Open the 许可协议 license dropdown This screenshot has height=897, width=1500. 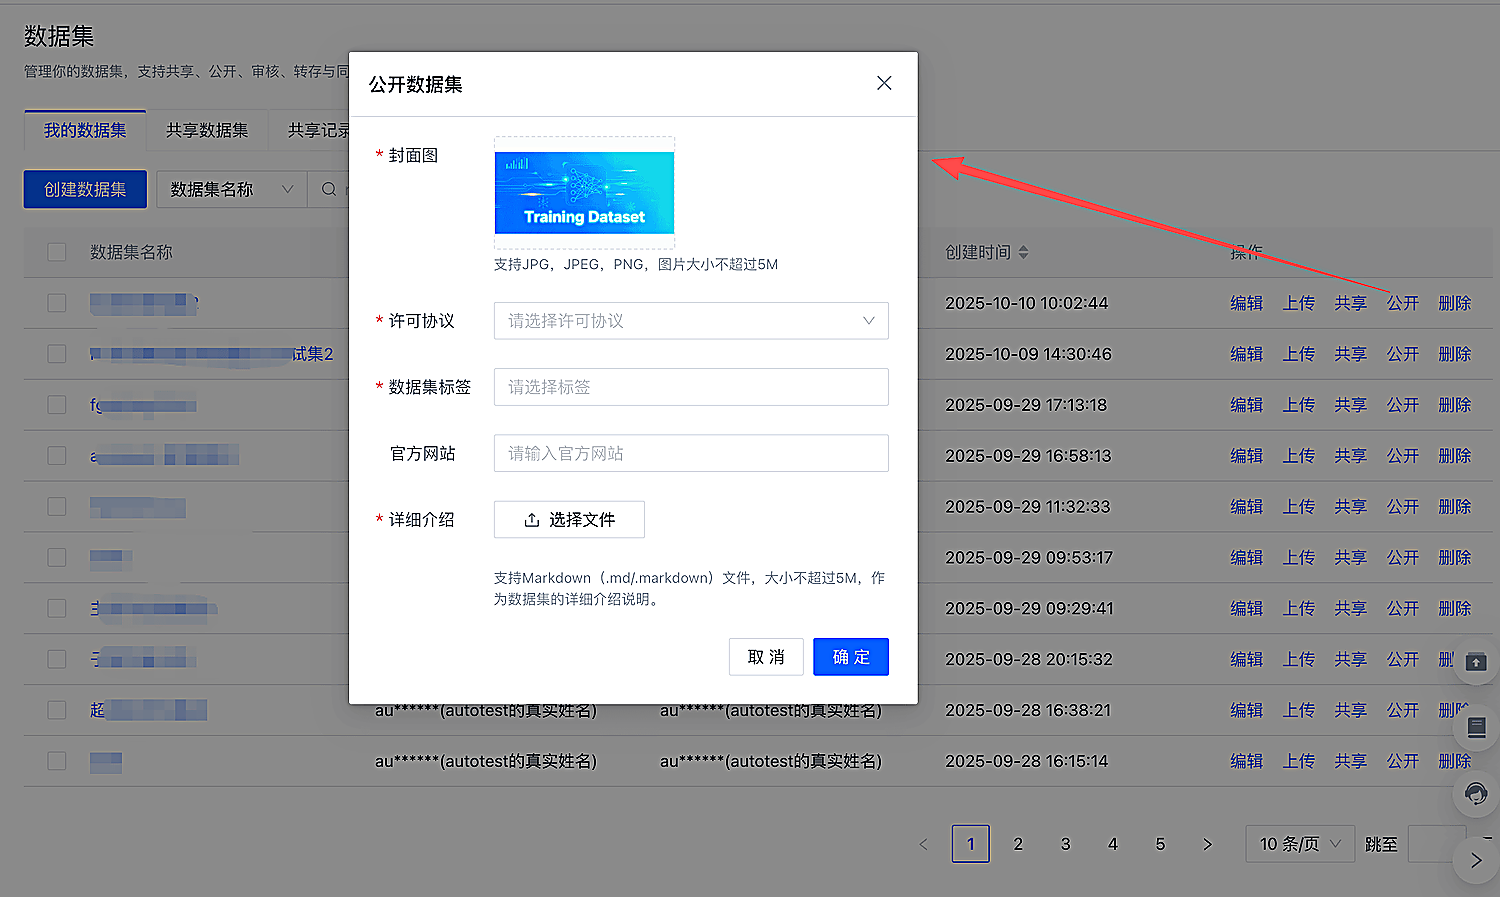click(691, 321)
